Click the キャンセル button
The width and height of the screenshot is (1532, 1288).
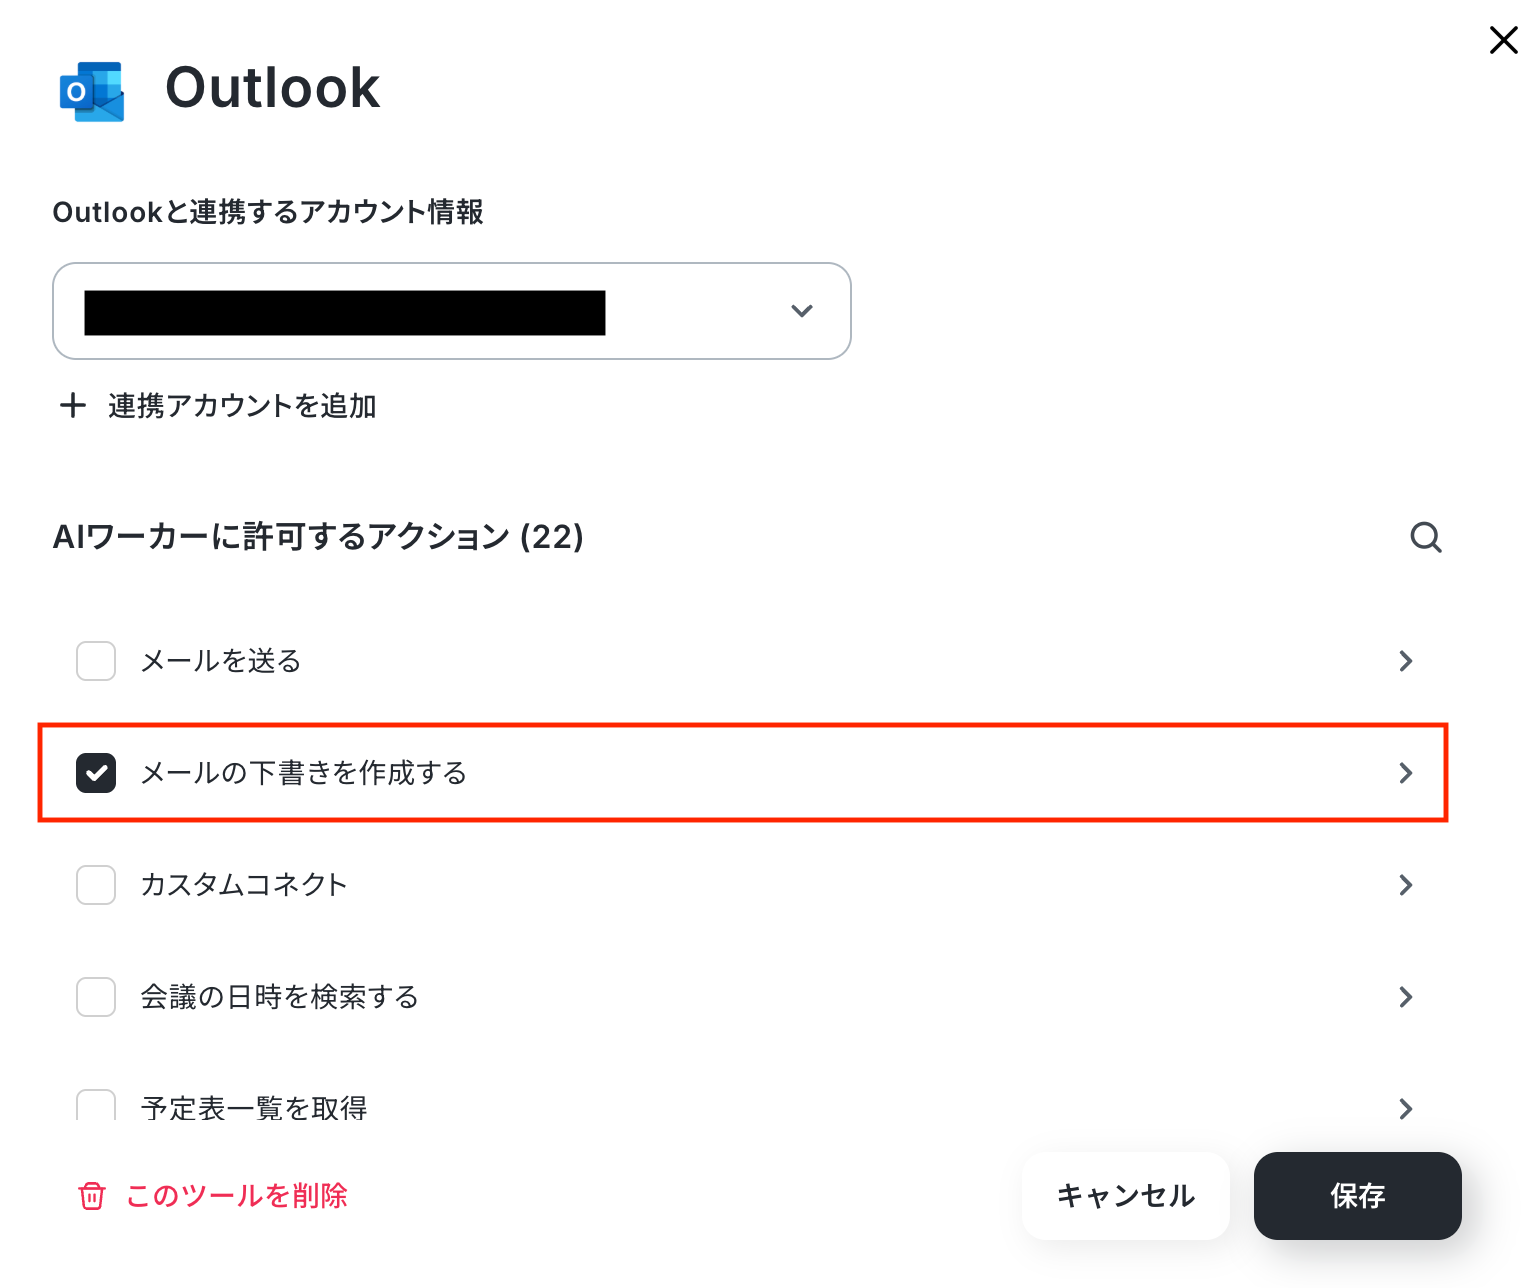tap(1125, 1196)
